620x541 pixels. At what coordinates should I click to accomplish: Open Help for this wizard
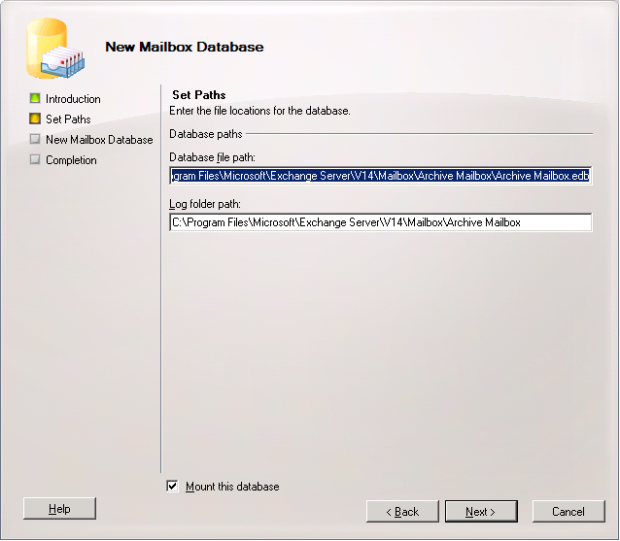tap(59, 509)
